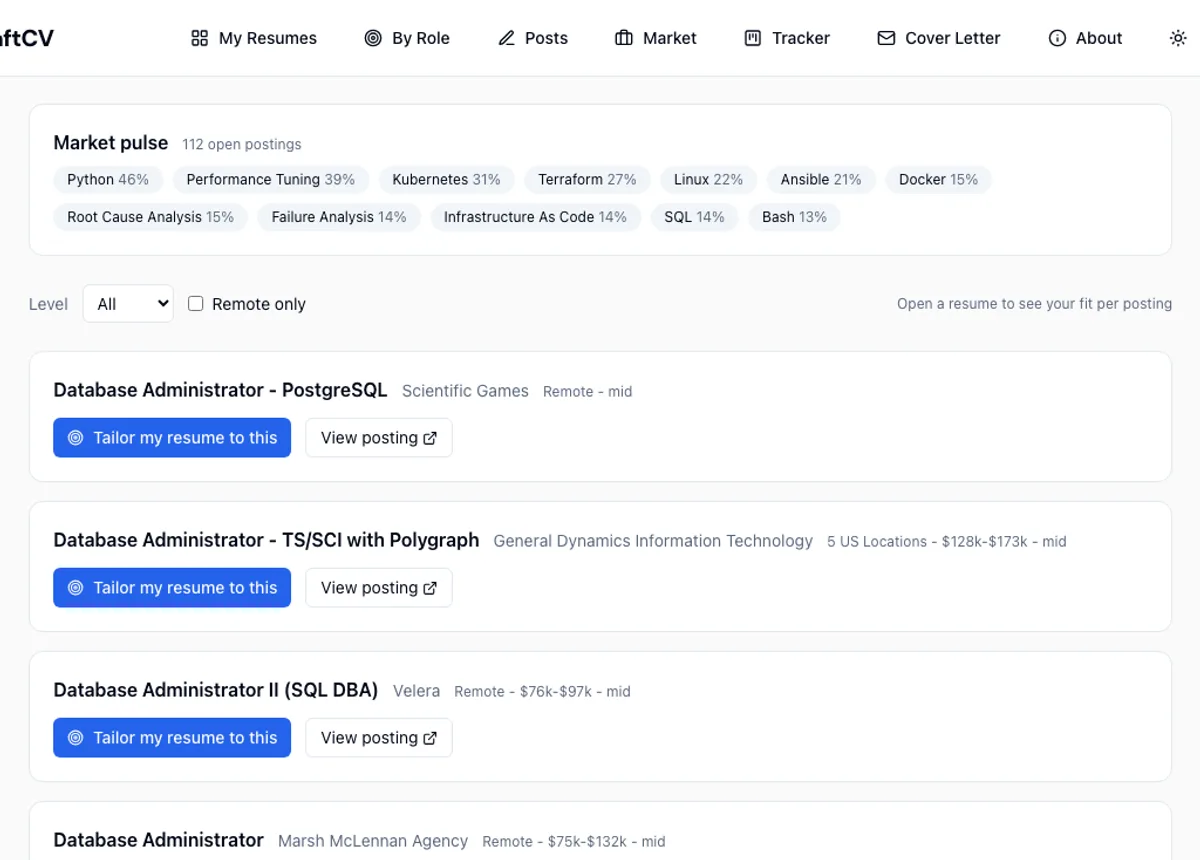View posting for General Dynamics Information Technology
Viewport: 1200px width, 860px height.
(379, 588)
